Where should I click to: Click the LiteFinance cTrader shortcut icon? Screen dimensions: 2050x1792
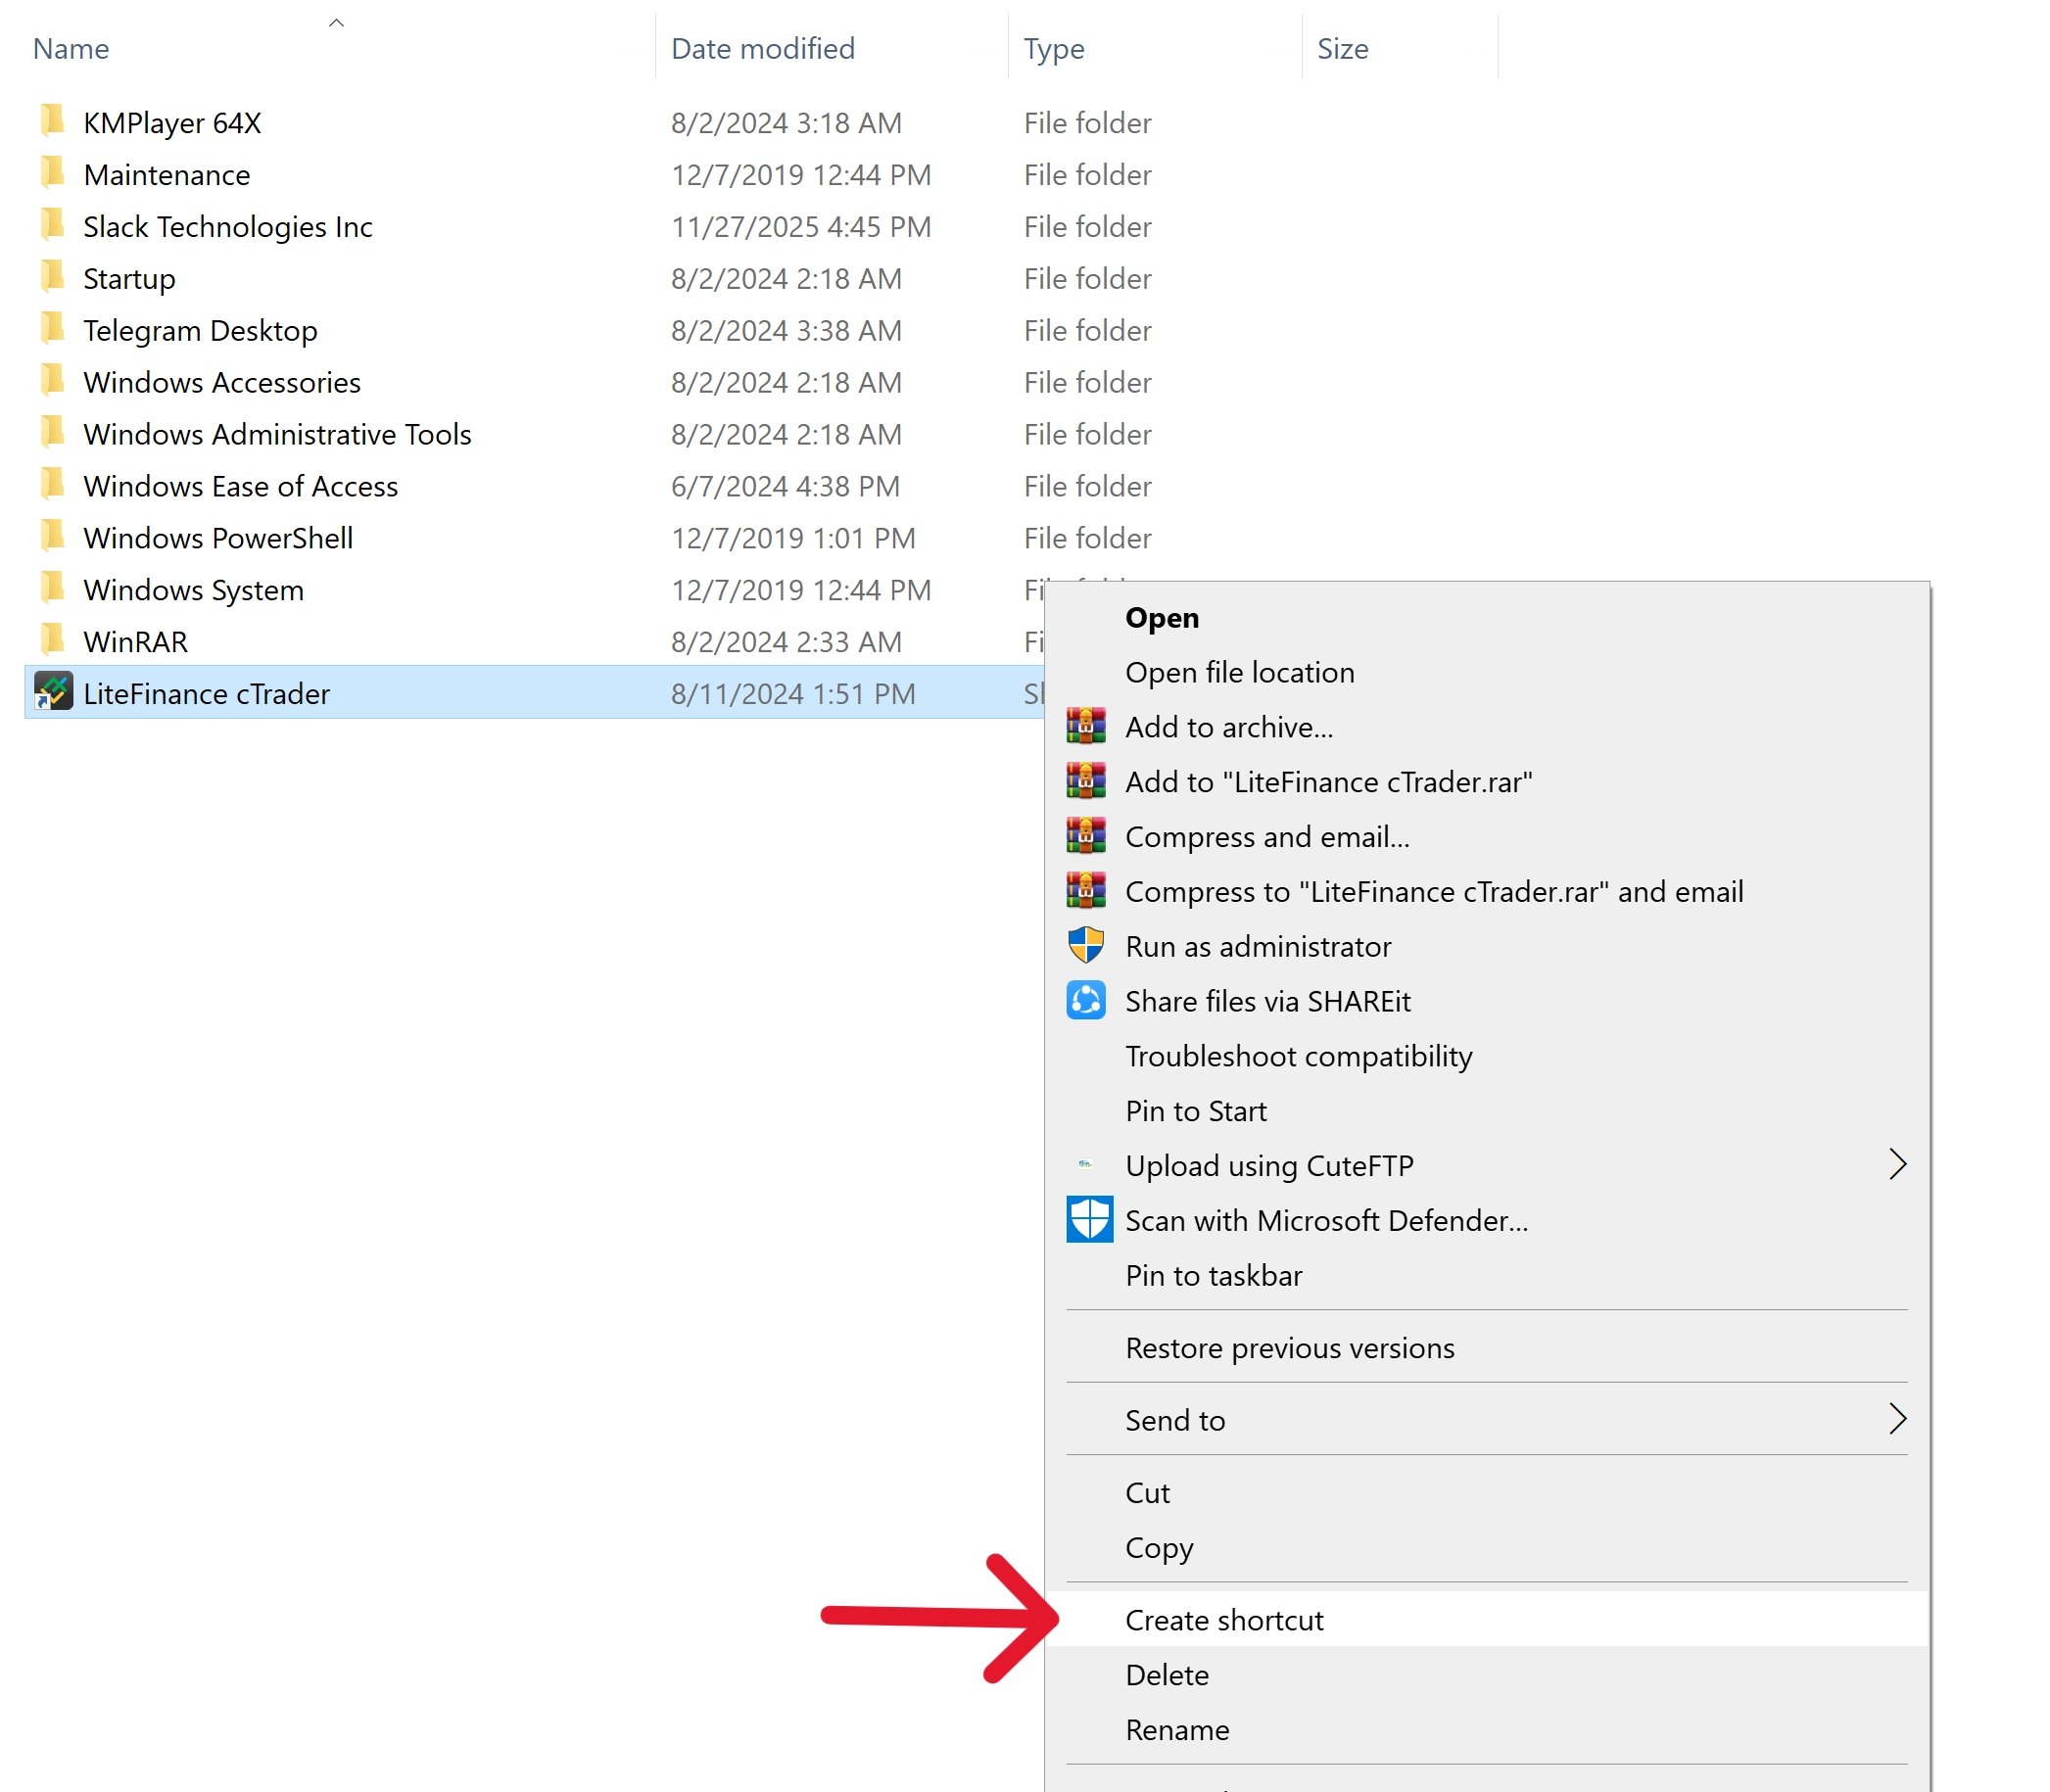53,692
